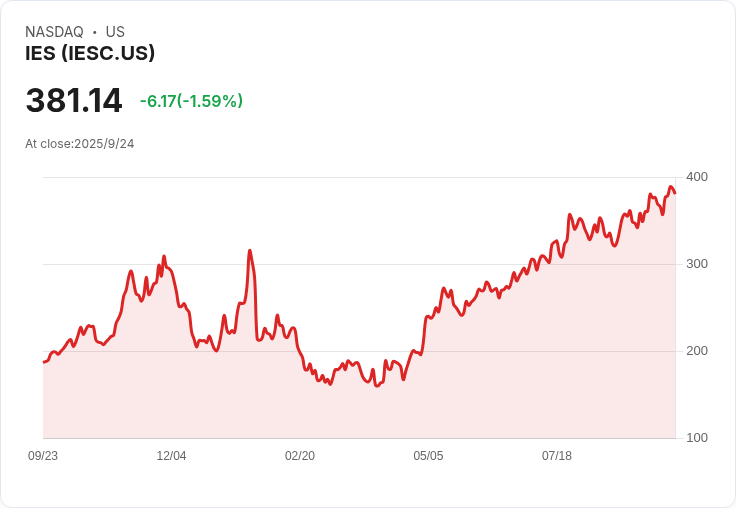Click the 200 y-axis label

(x=697, y=351)
